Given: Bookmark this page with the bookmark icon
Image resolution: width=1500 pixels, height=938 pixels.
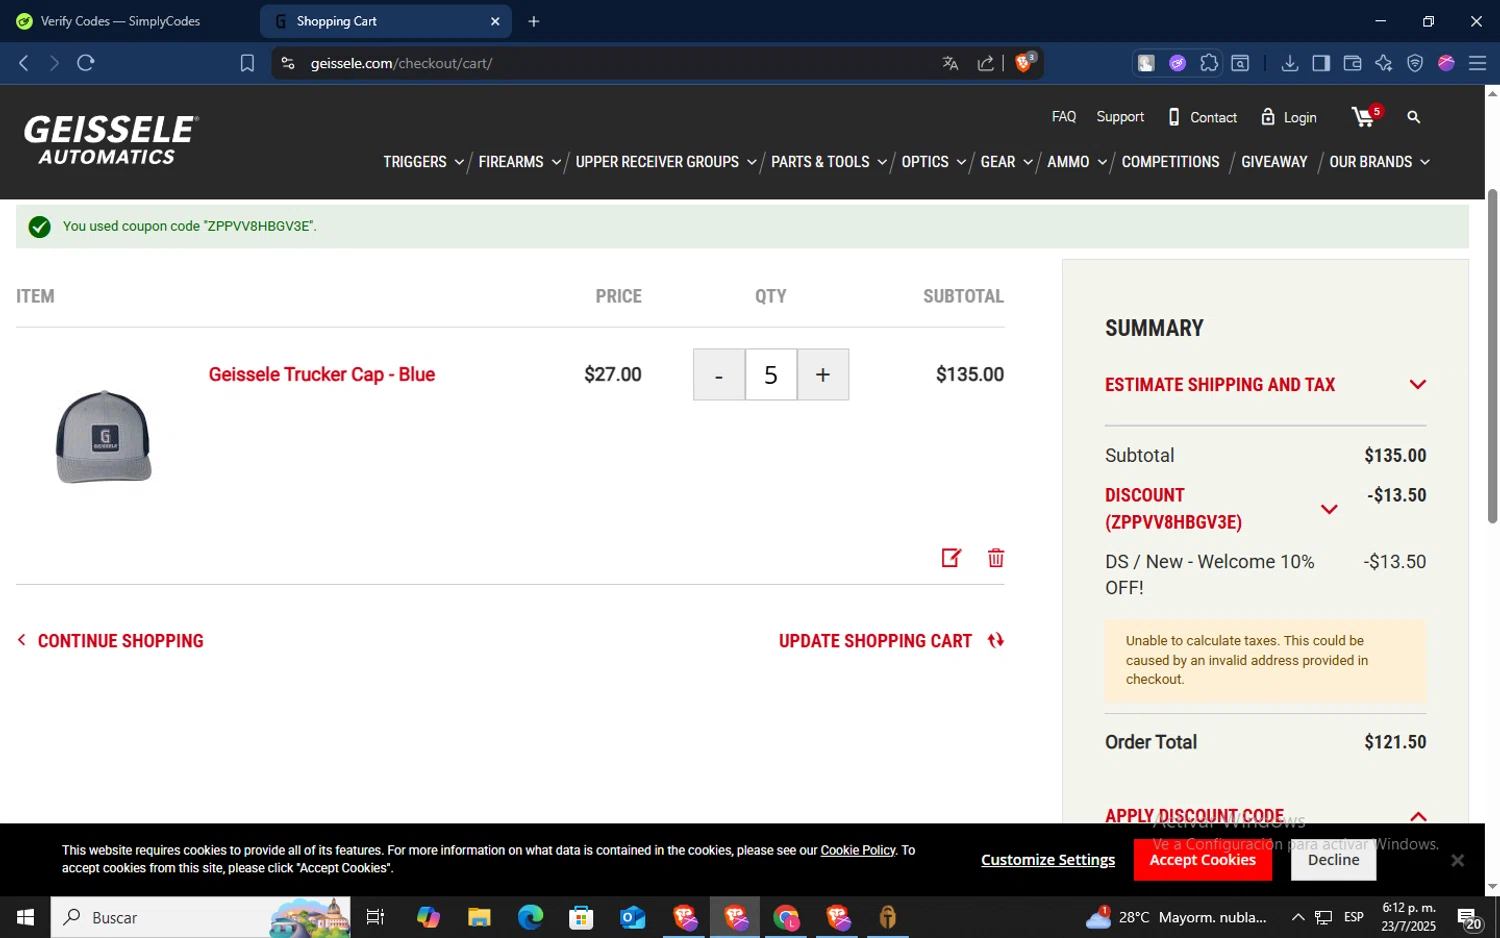Looking at the screenshot, I should (x=247, y=63).
